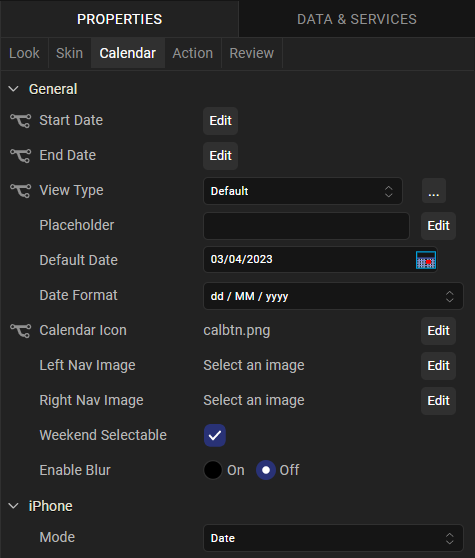This screenshot has width=475, height=558.
Task: Click the fork icon beside End Date
Action: tap(21, 156)
